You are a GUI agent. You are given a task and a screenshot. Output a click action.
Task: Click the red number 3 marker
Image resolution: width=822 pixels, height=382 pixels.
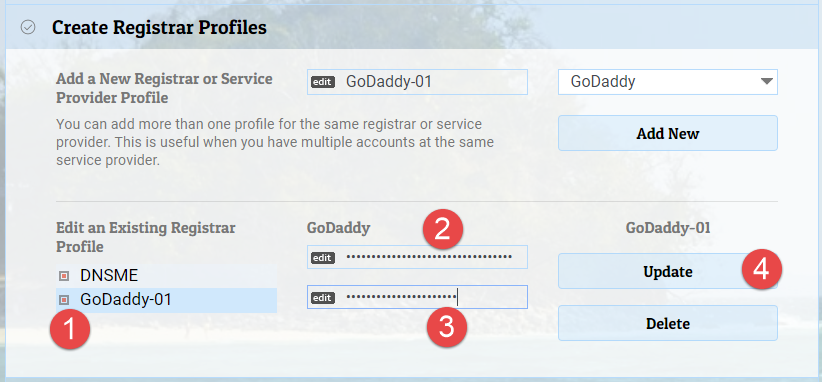[446, 327]
